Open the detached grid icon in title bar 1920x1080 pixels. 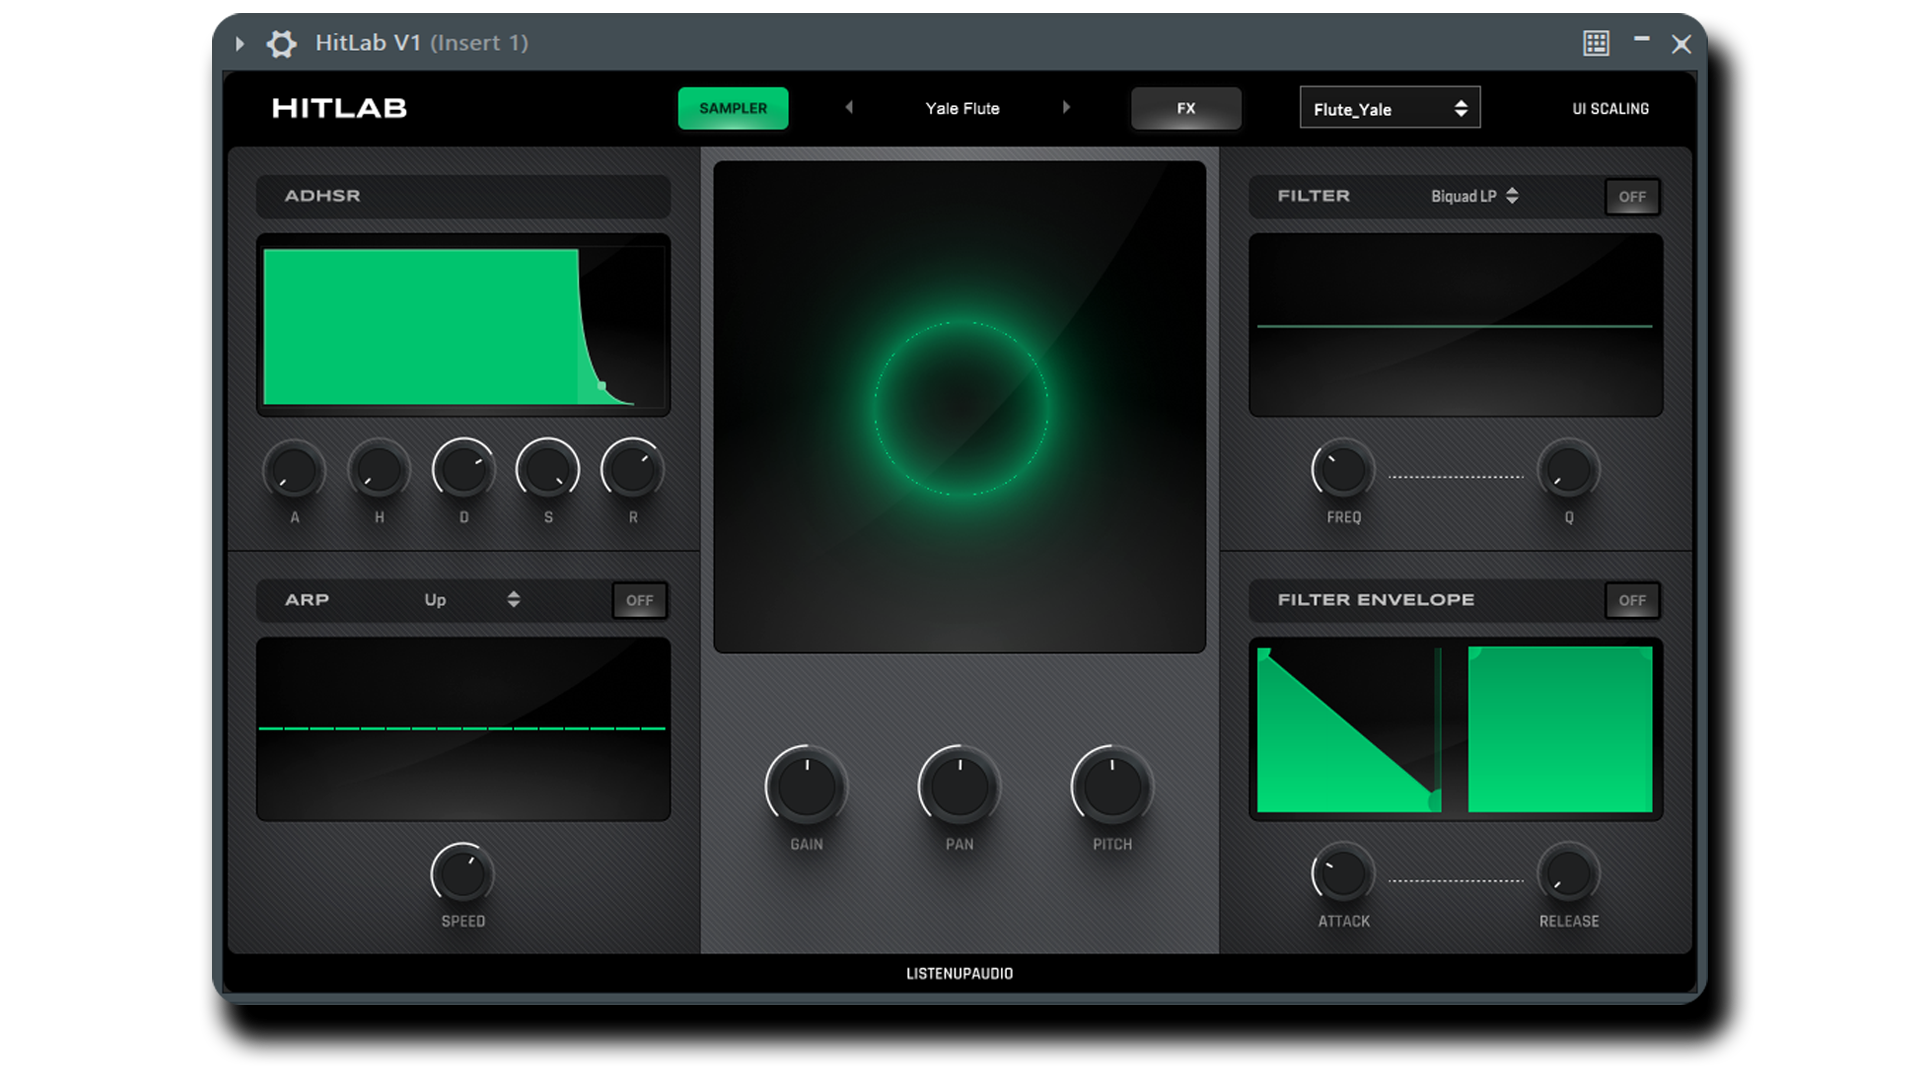point(1596,43)
